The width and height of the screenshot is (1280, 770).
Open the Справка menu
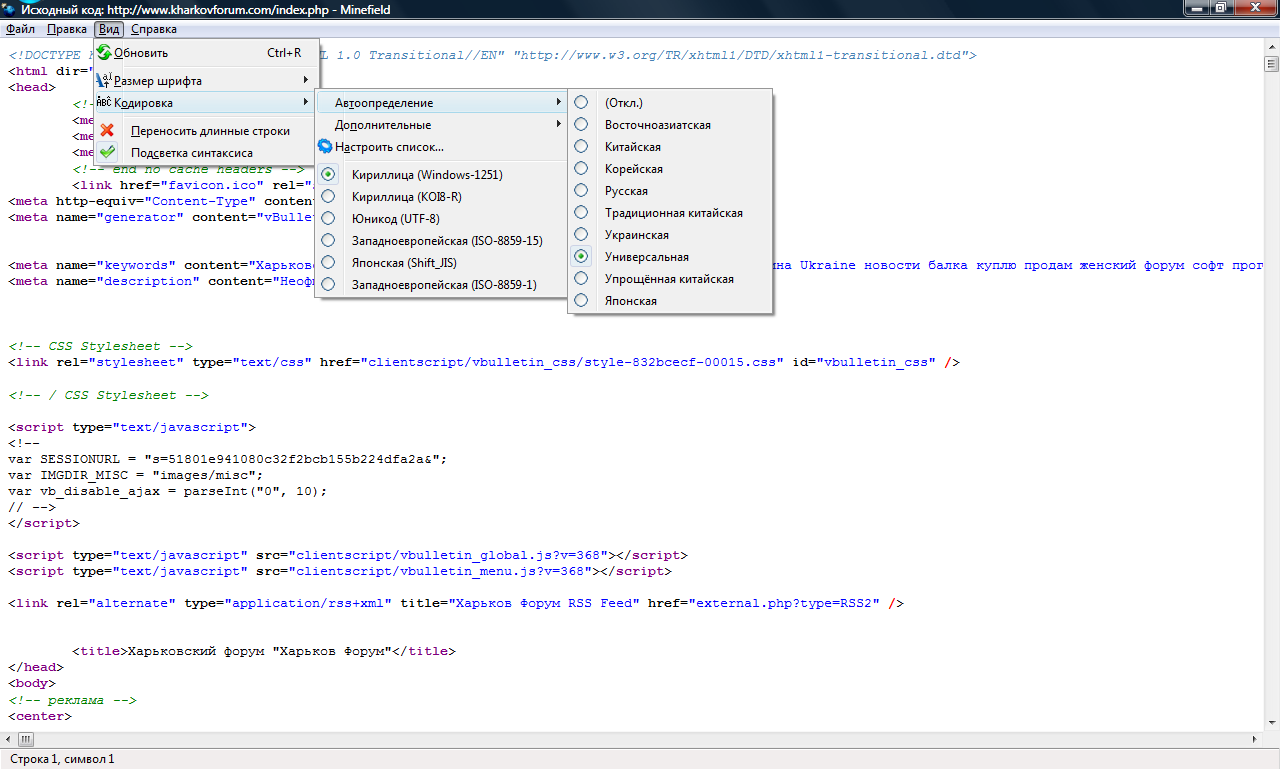coord(154,29)
